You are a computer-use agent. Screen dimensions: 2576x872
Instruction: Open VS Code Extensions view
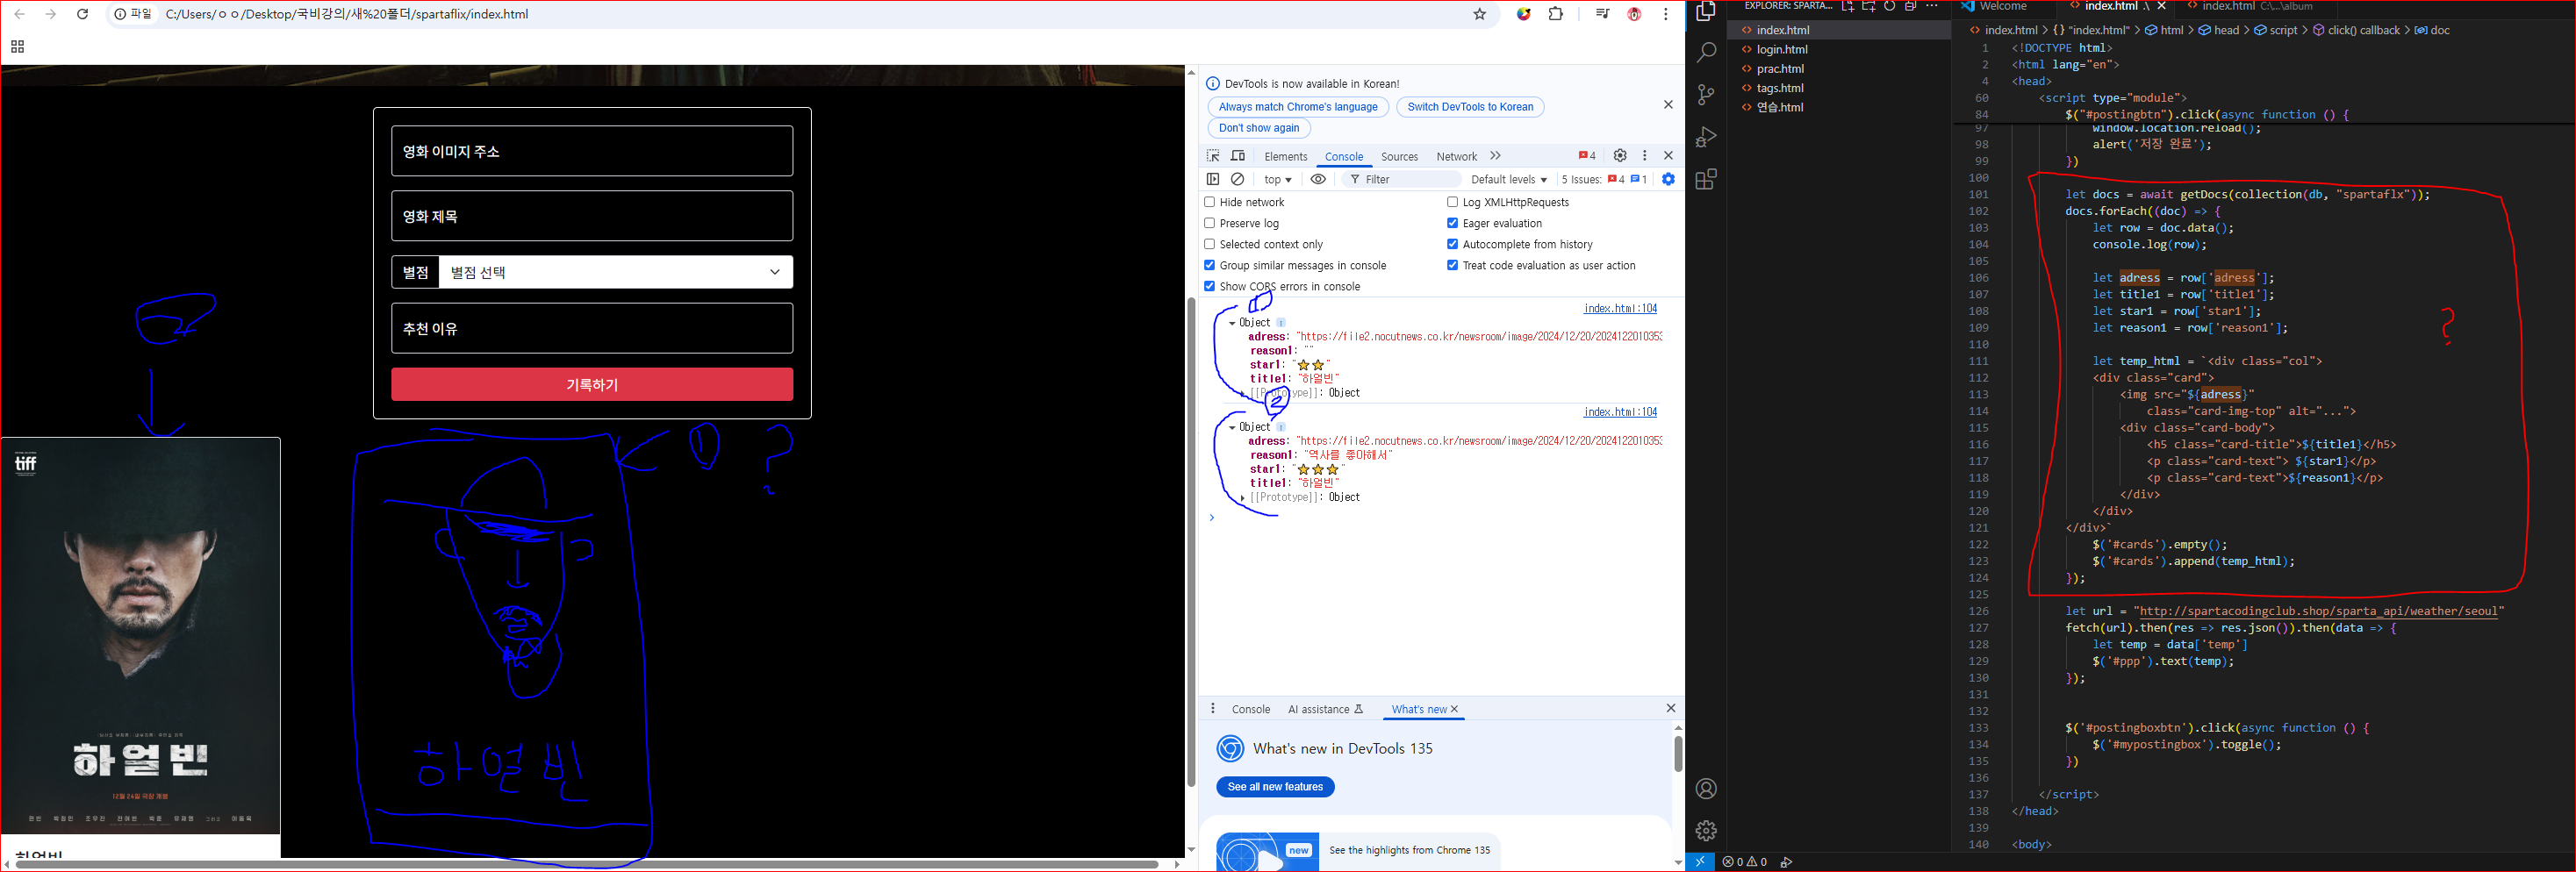pos(1706,179)
